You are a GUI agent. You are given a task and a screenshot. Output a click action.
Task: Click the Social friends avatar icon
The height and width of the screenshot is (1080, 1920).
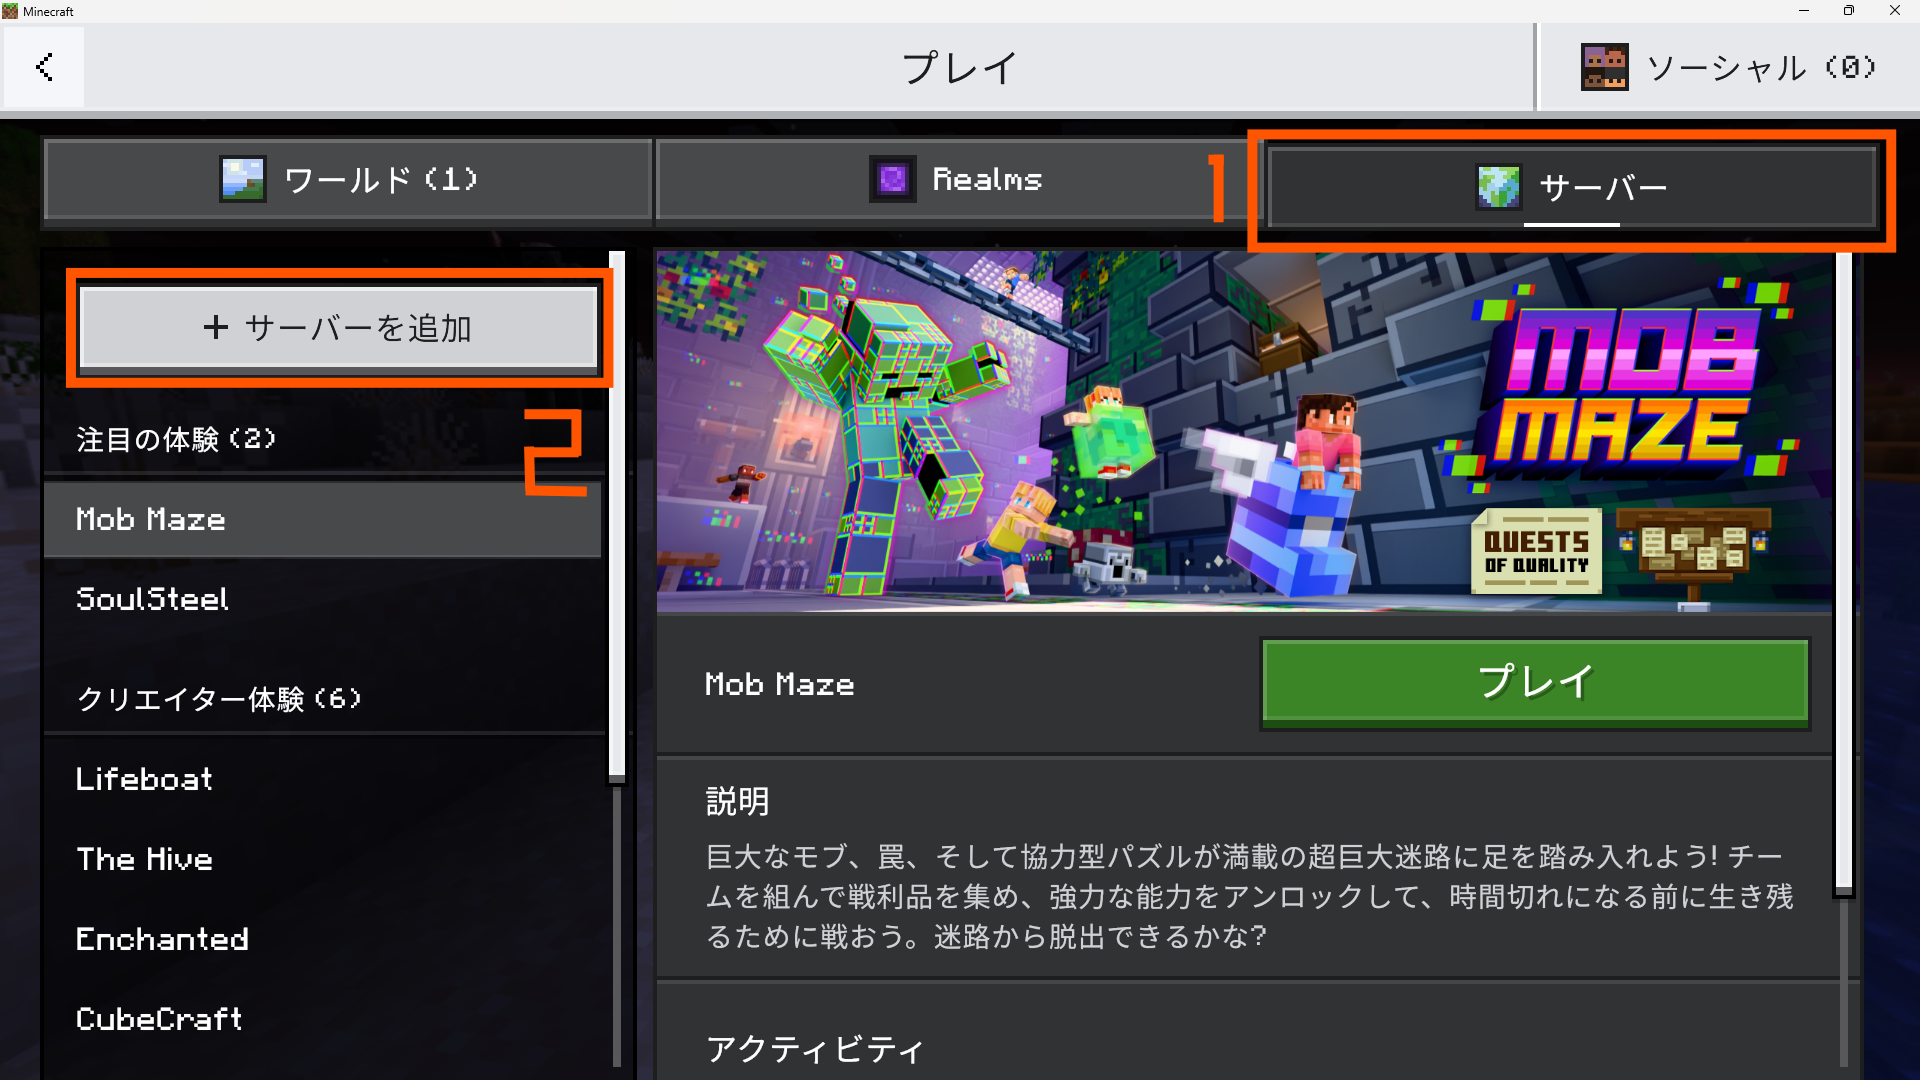click(1604, 67)
